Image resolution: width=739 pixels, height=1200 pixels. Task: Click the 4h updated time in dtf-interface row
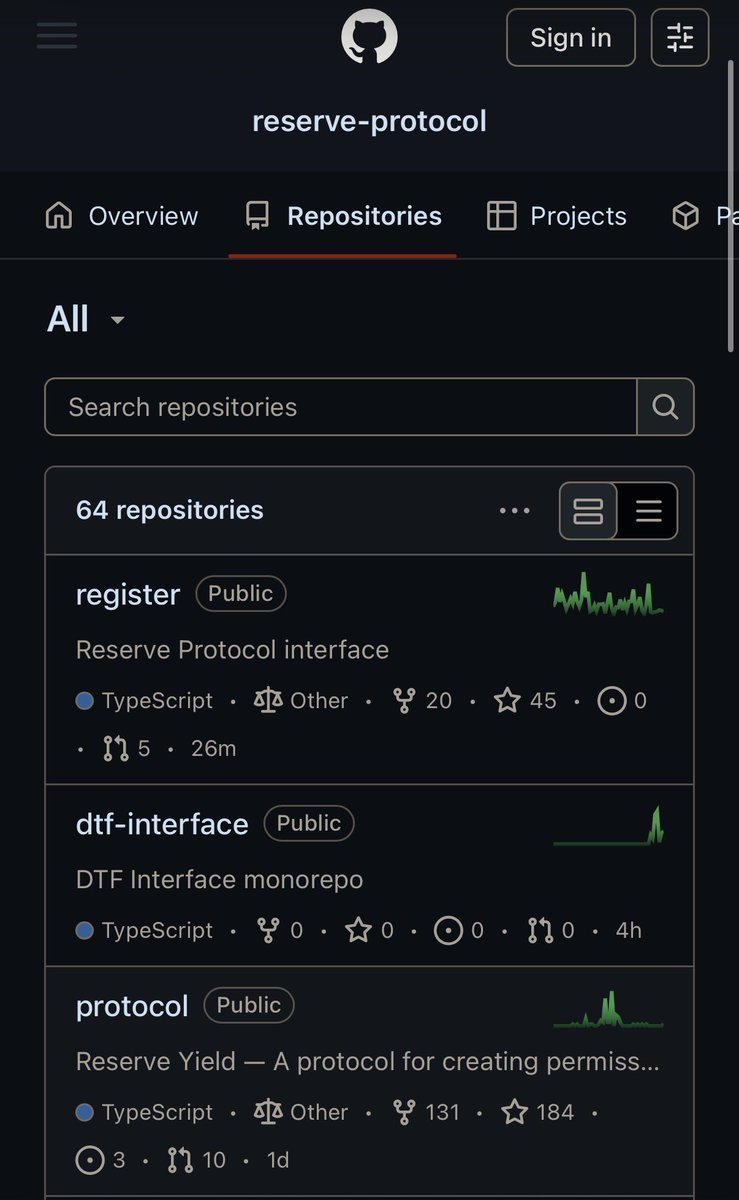click(629, 931)
